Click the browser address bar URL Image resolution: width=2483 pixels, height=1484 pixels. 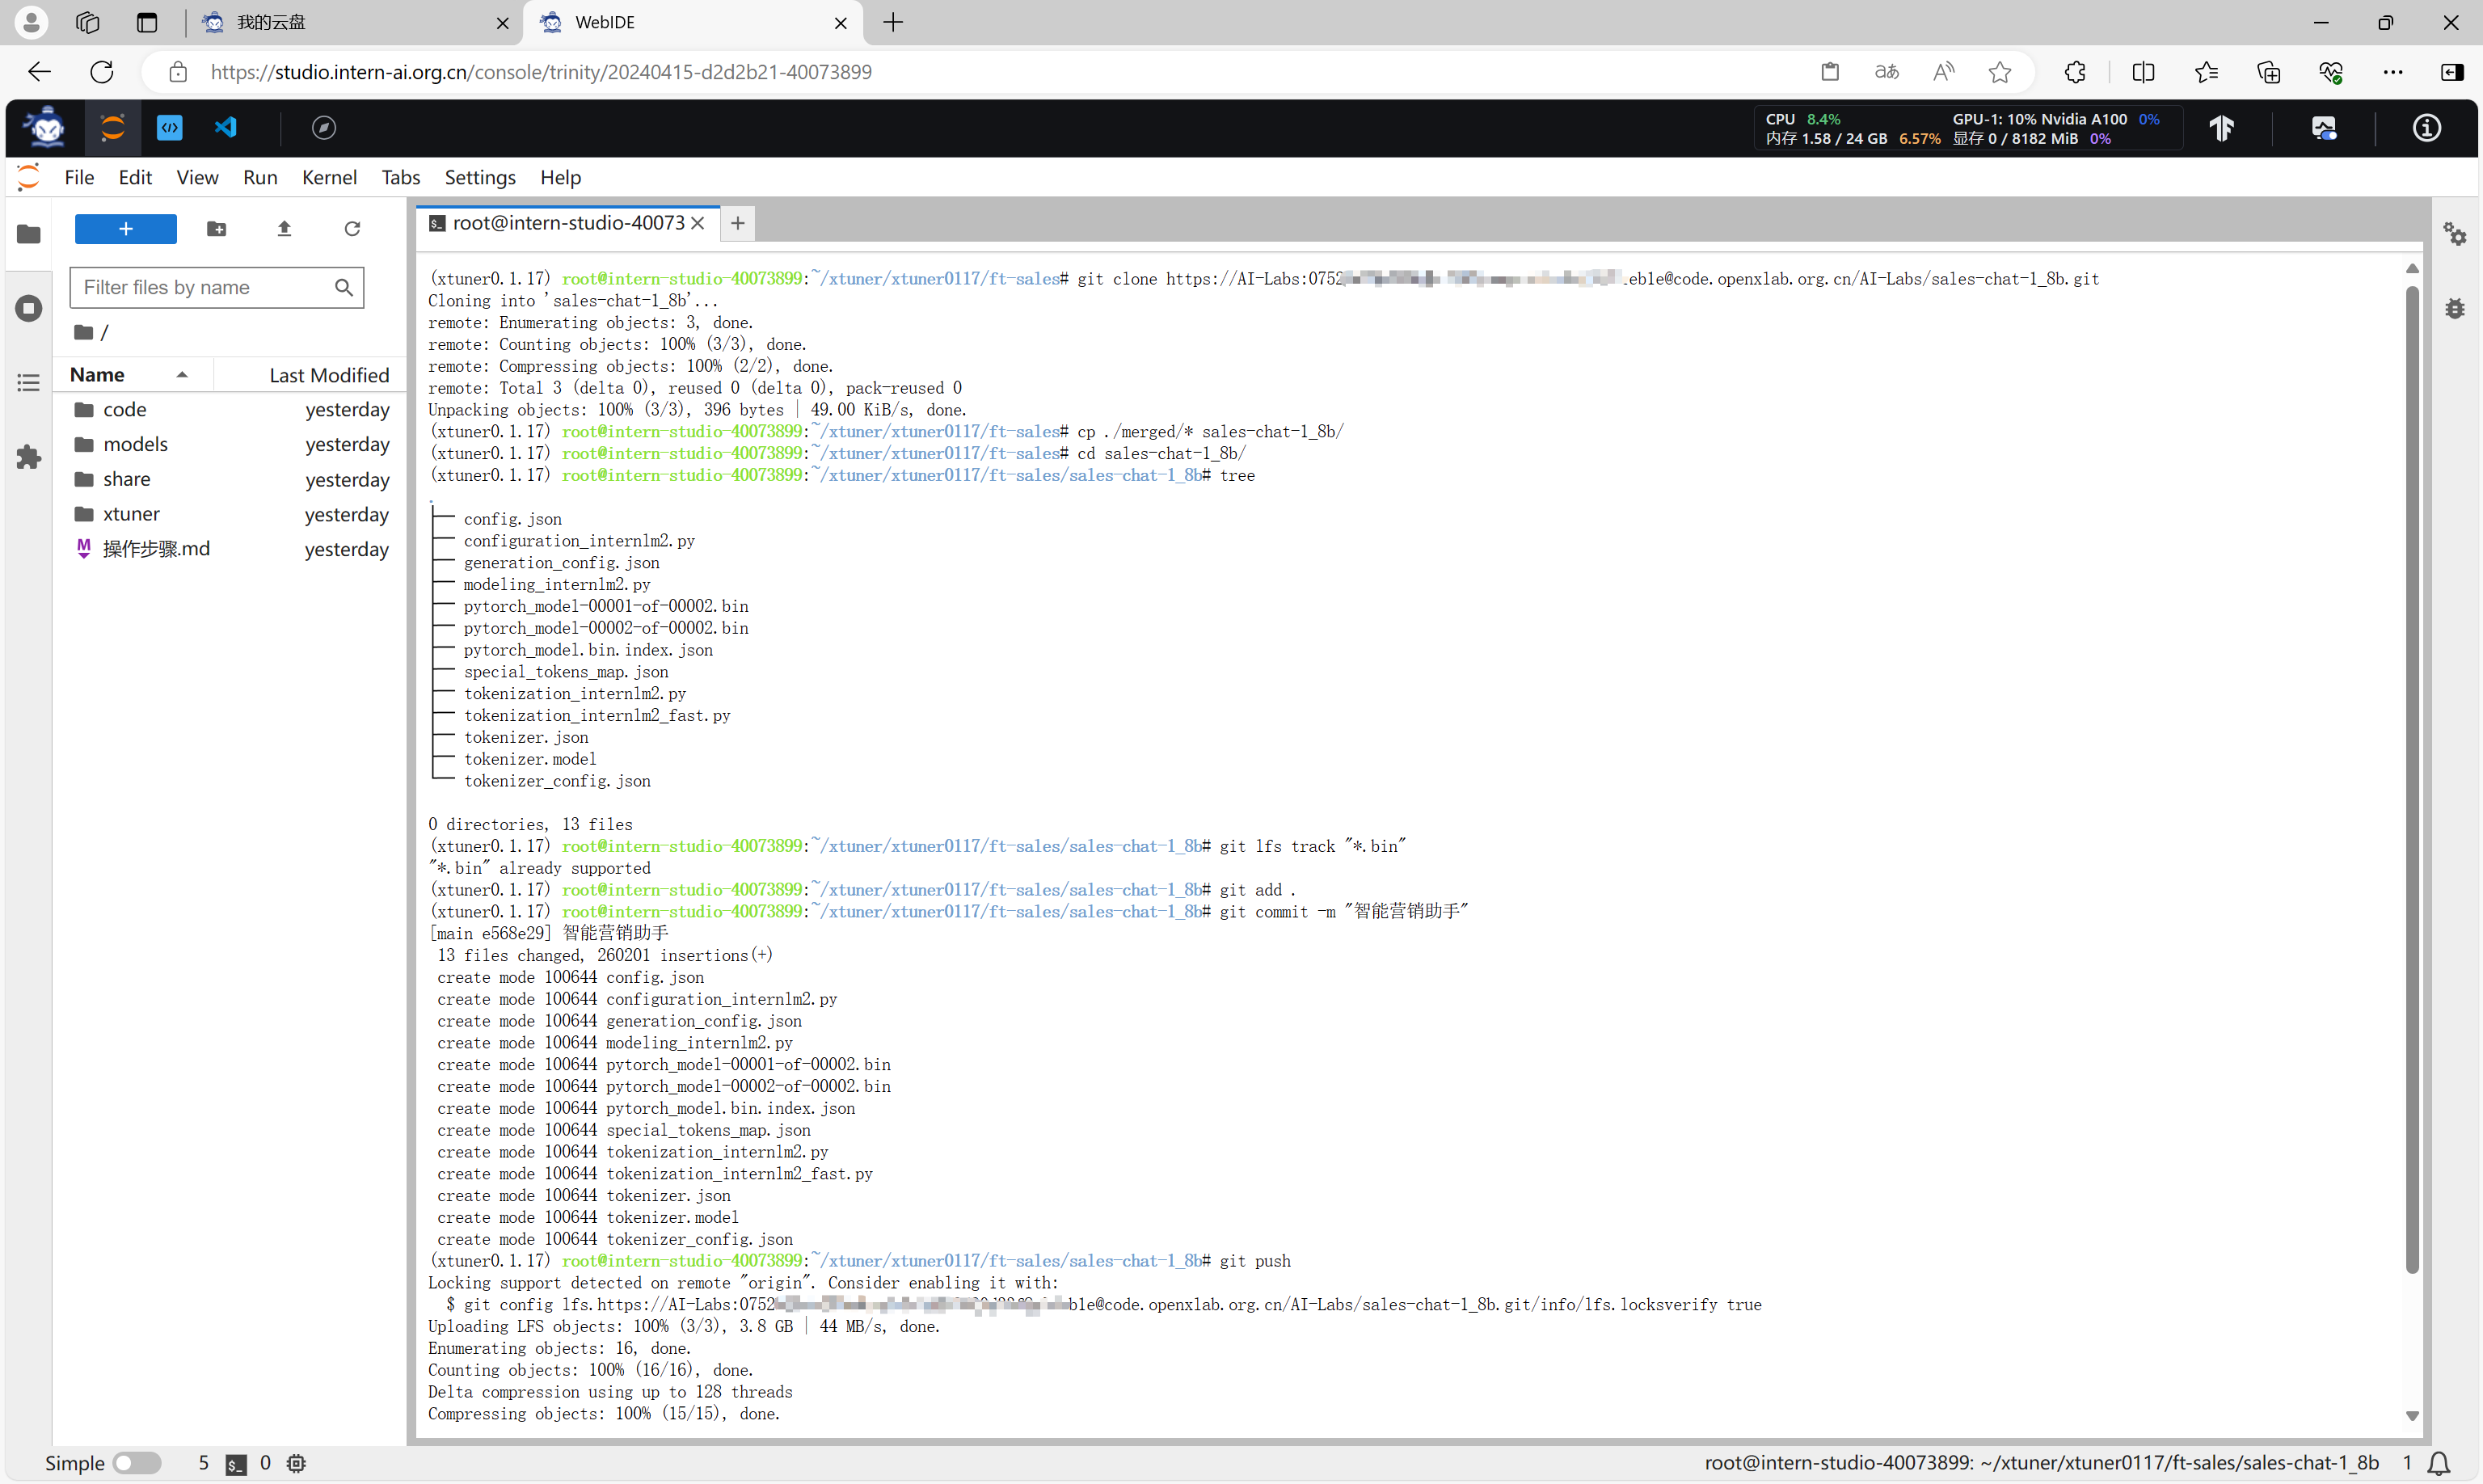click(541, 72)
